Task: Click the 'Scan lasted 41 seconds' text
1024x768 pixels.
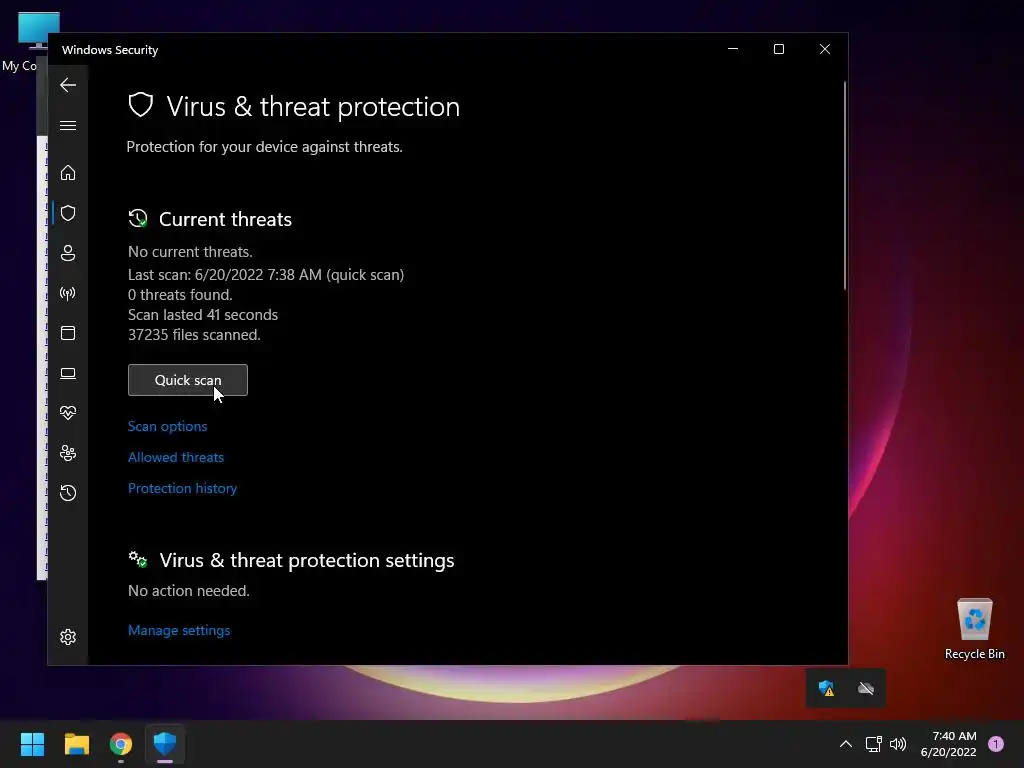Action: coord(203,315)
